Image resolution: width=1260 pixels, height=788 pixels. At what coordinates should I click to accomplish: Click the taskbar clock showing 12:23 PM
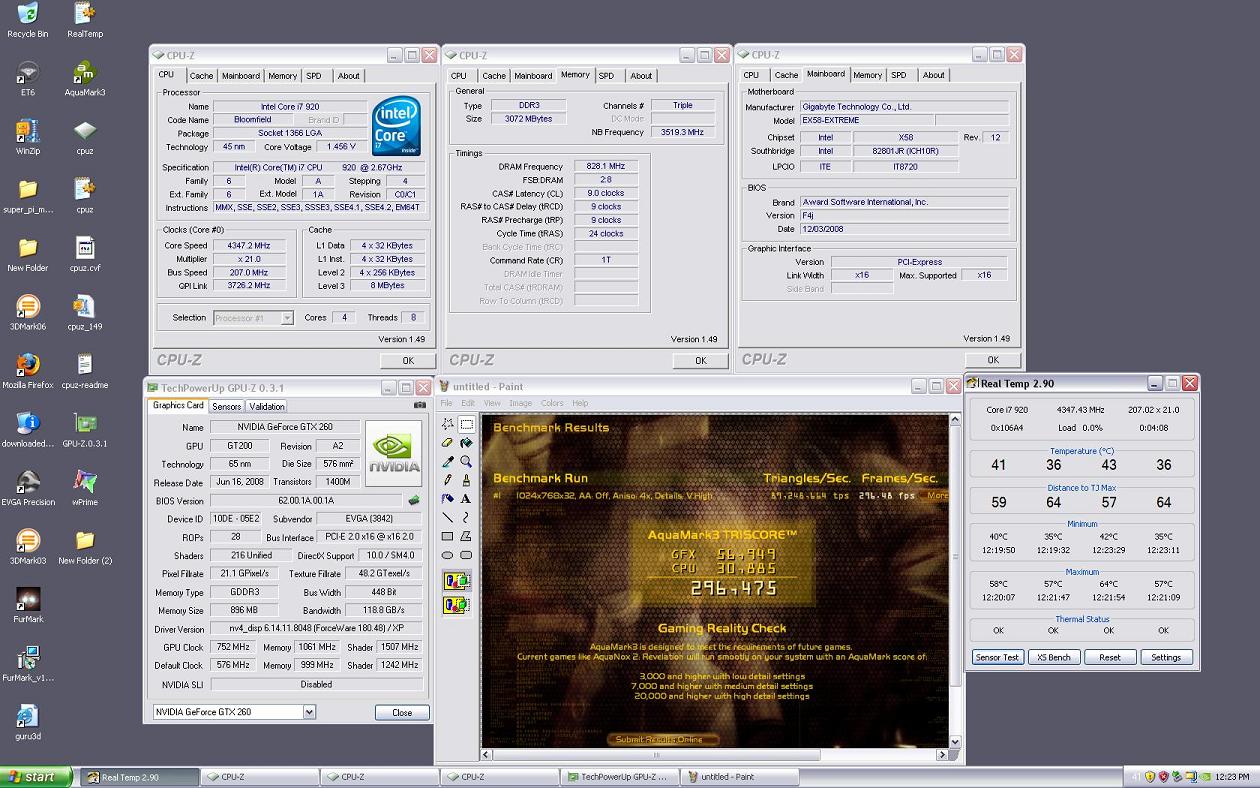pyautogui.click(x=1232, y=777)
